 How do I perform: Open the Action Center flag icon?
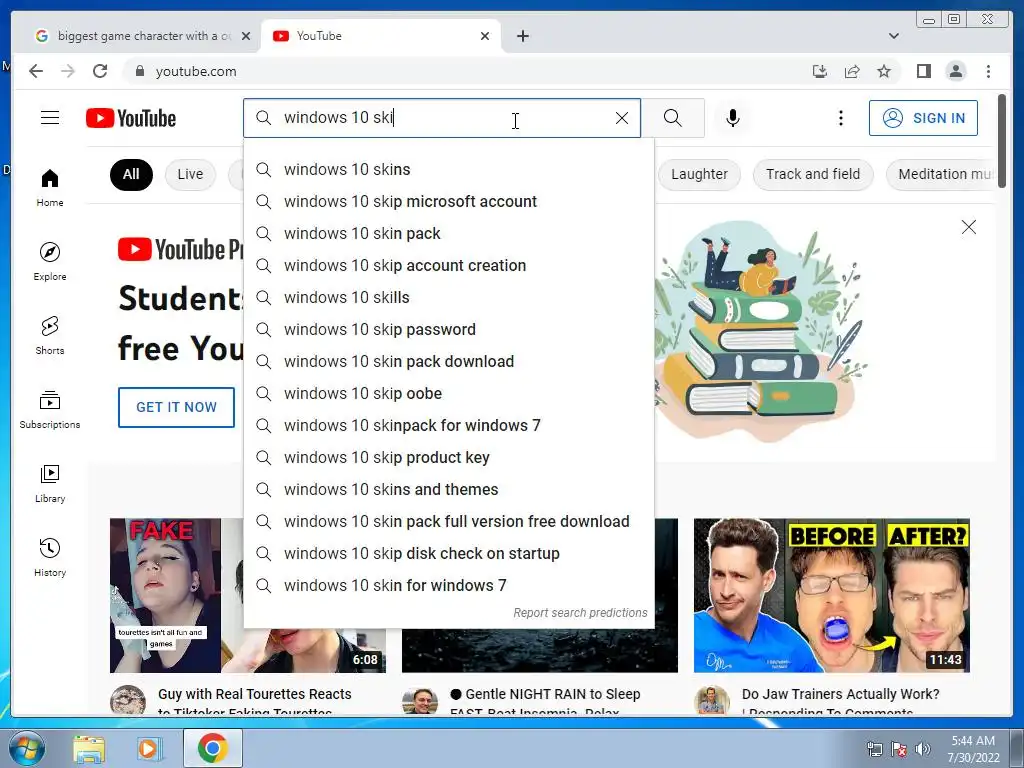pos(899,749)
